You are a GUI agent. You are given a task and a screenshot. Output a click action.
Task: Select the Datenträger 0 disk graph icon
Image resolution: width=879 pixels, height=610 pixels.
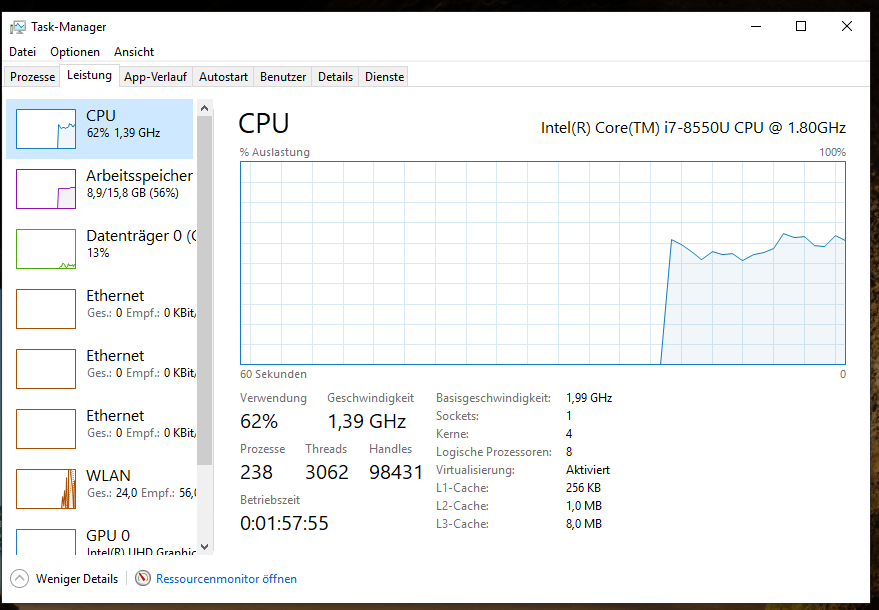(x=46, y=249)
